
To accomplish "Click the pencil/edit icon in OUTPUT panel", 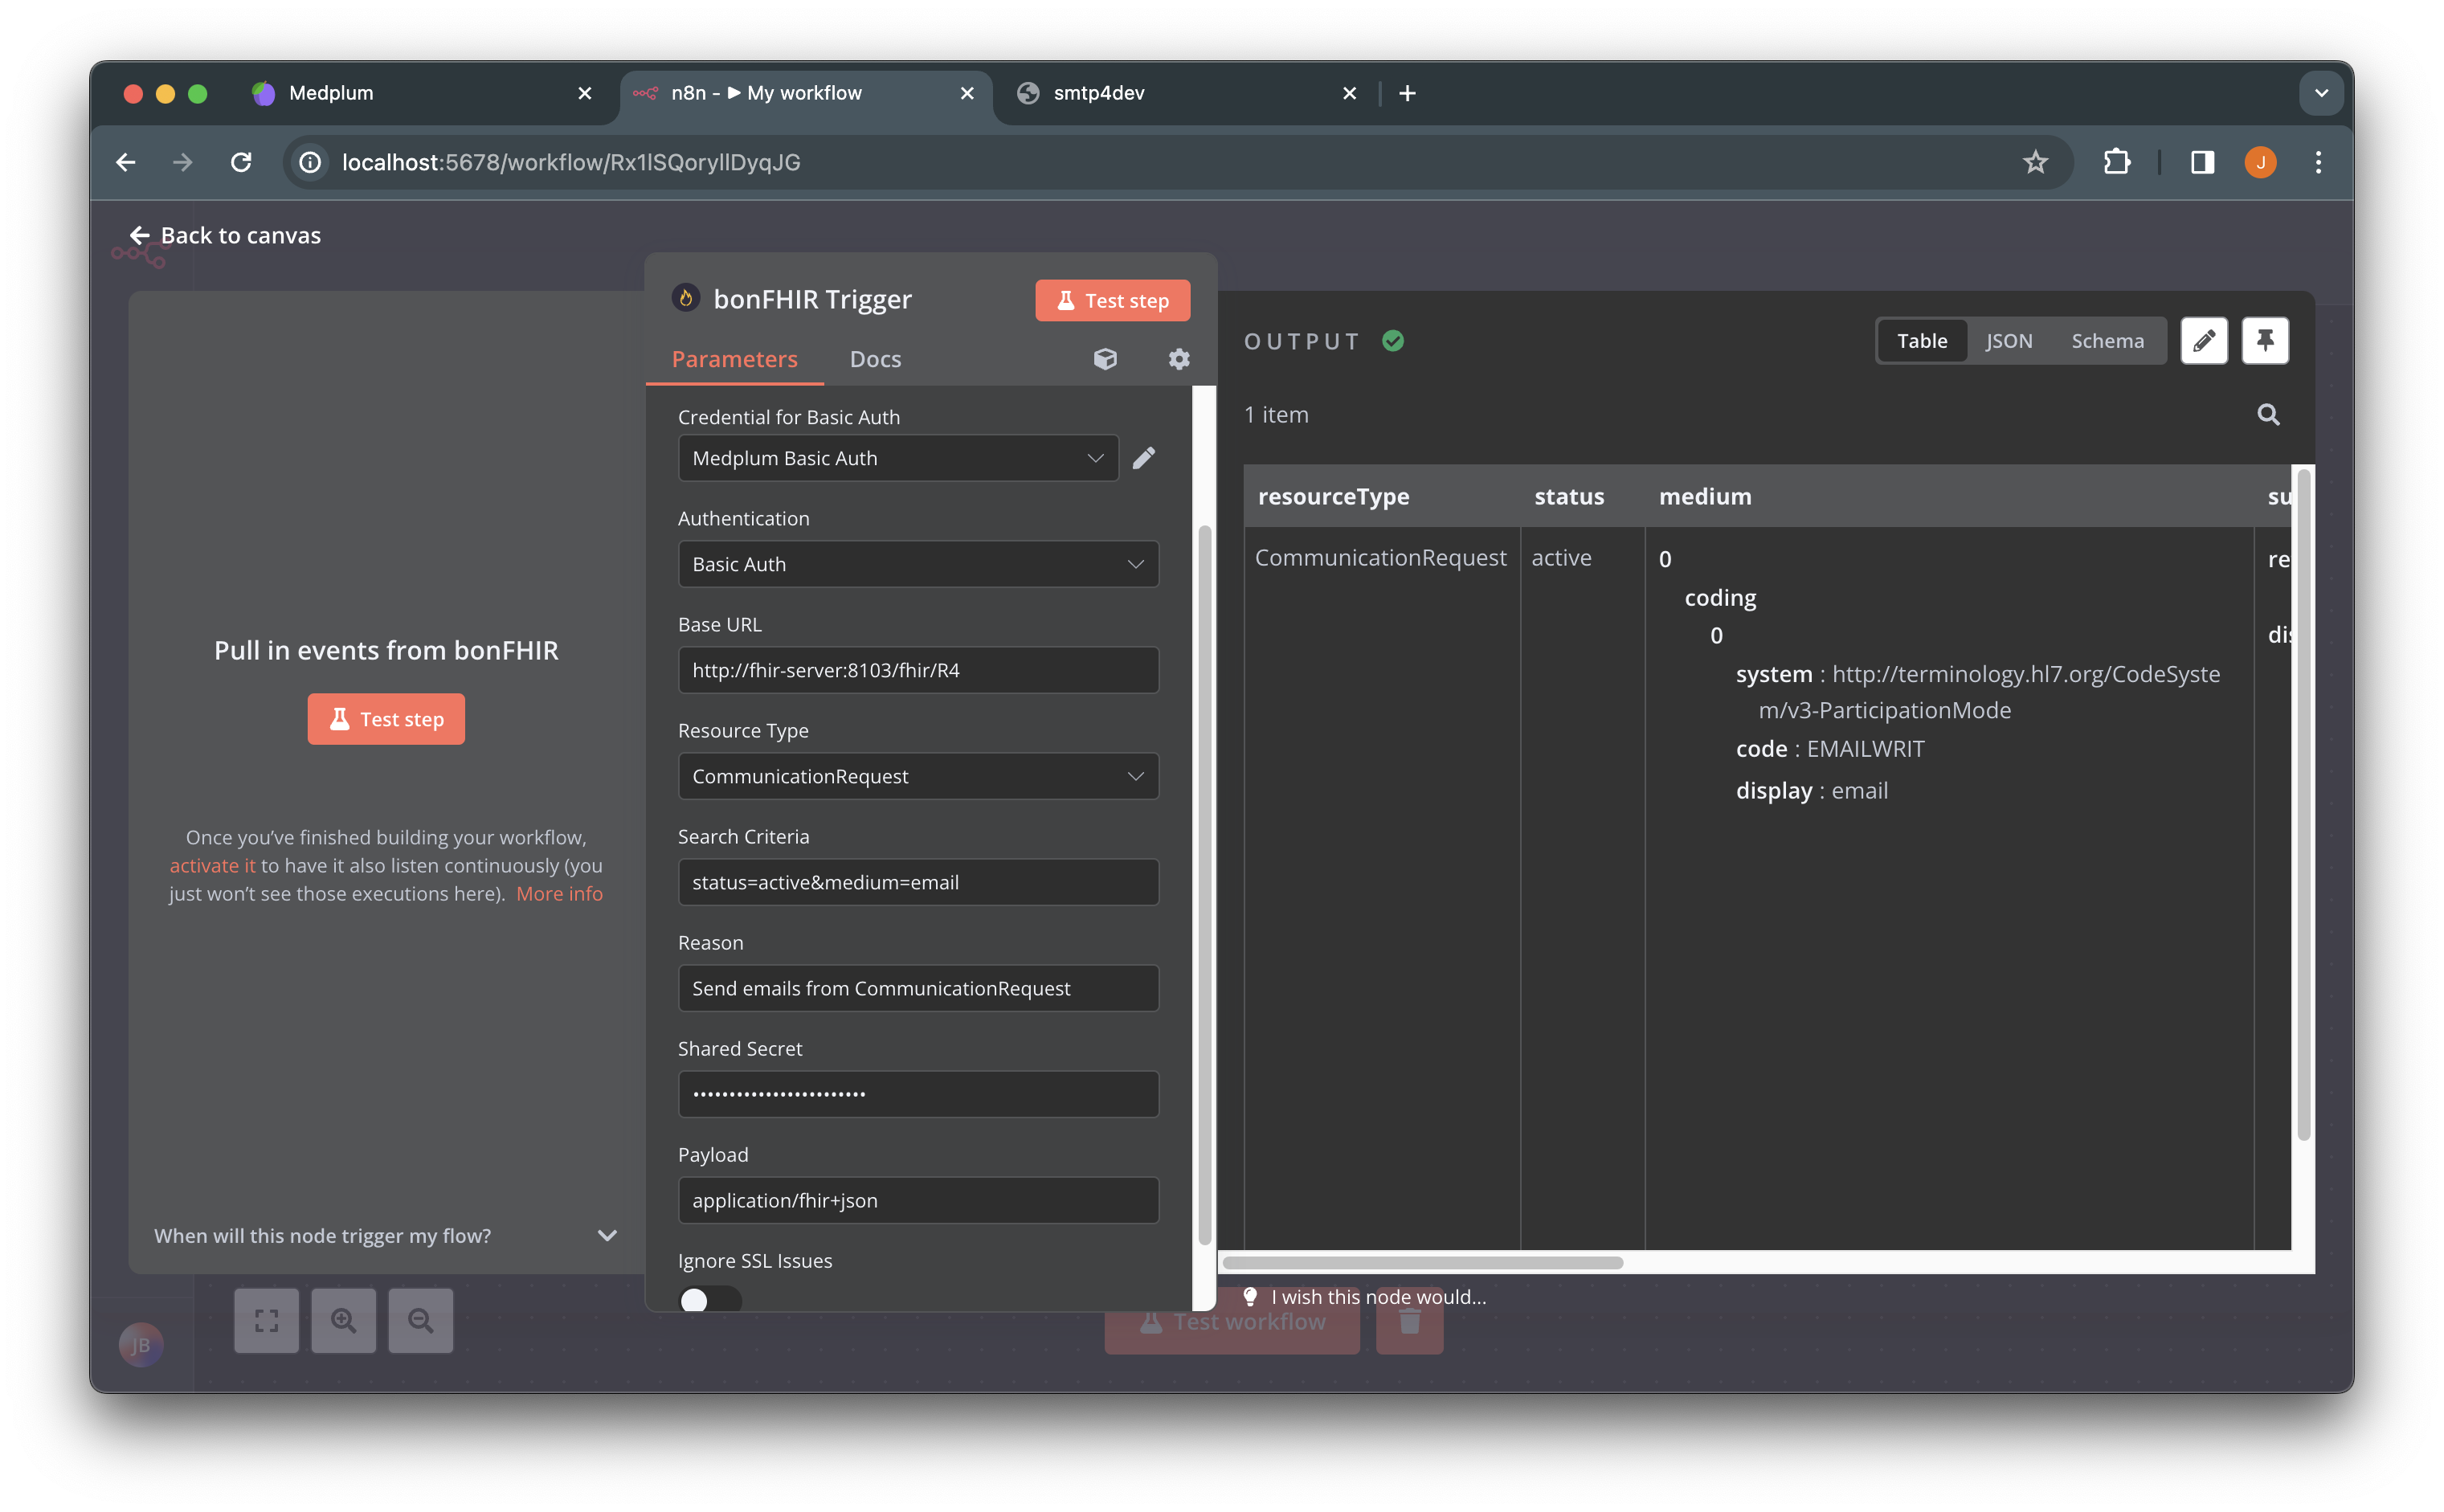I will [2205, 341].
